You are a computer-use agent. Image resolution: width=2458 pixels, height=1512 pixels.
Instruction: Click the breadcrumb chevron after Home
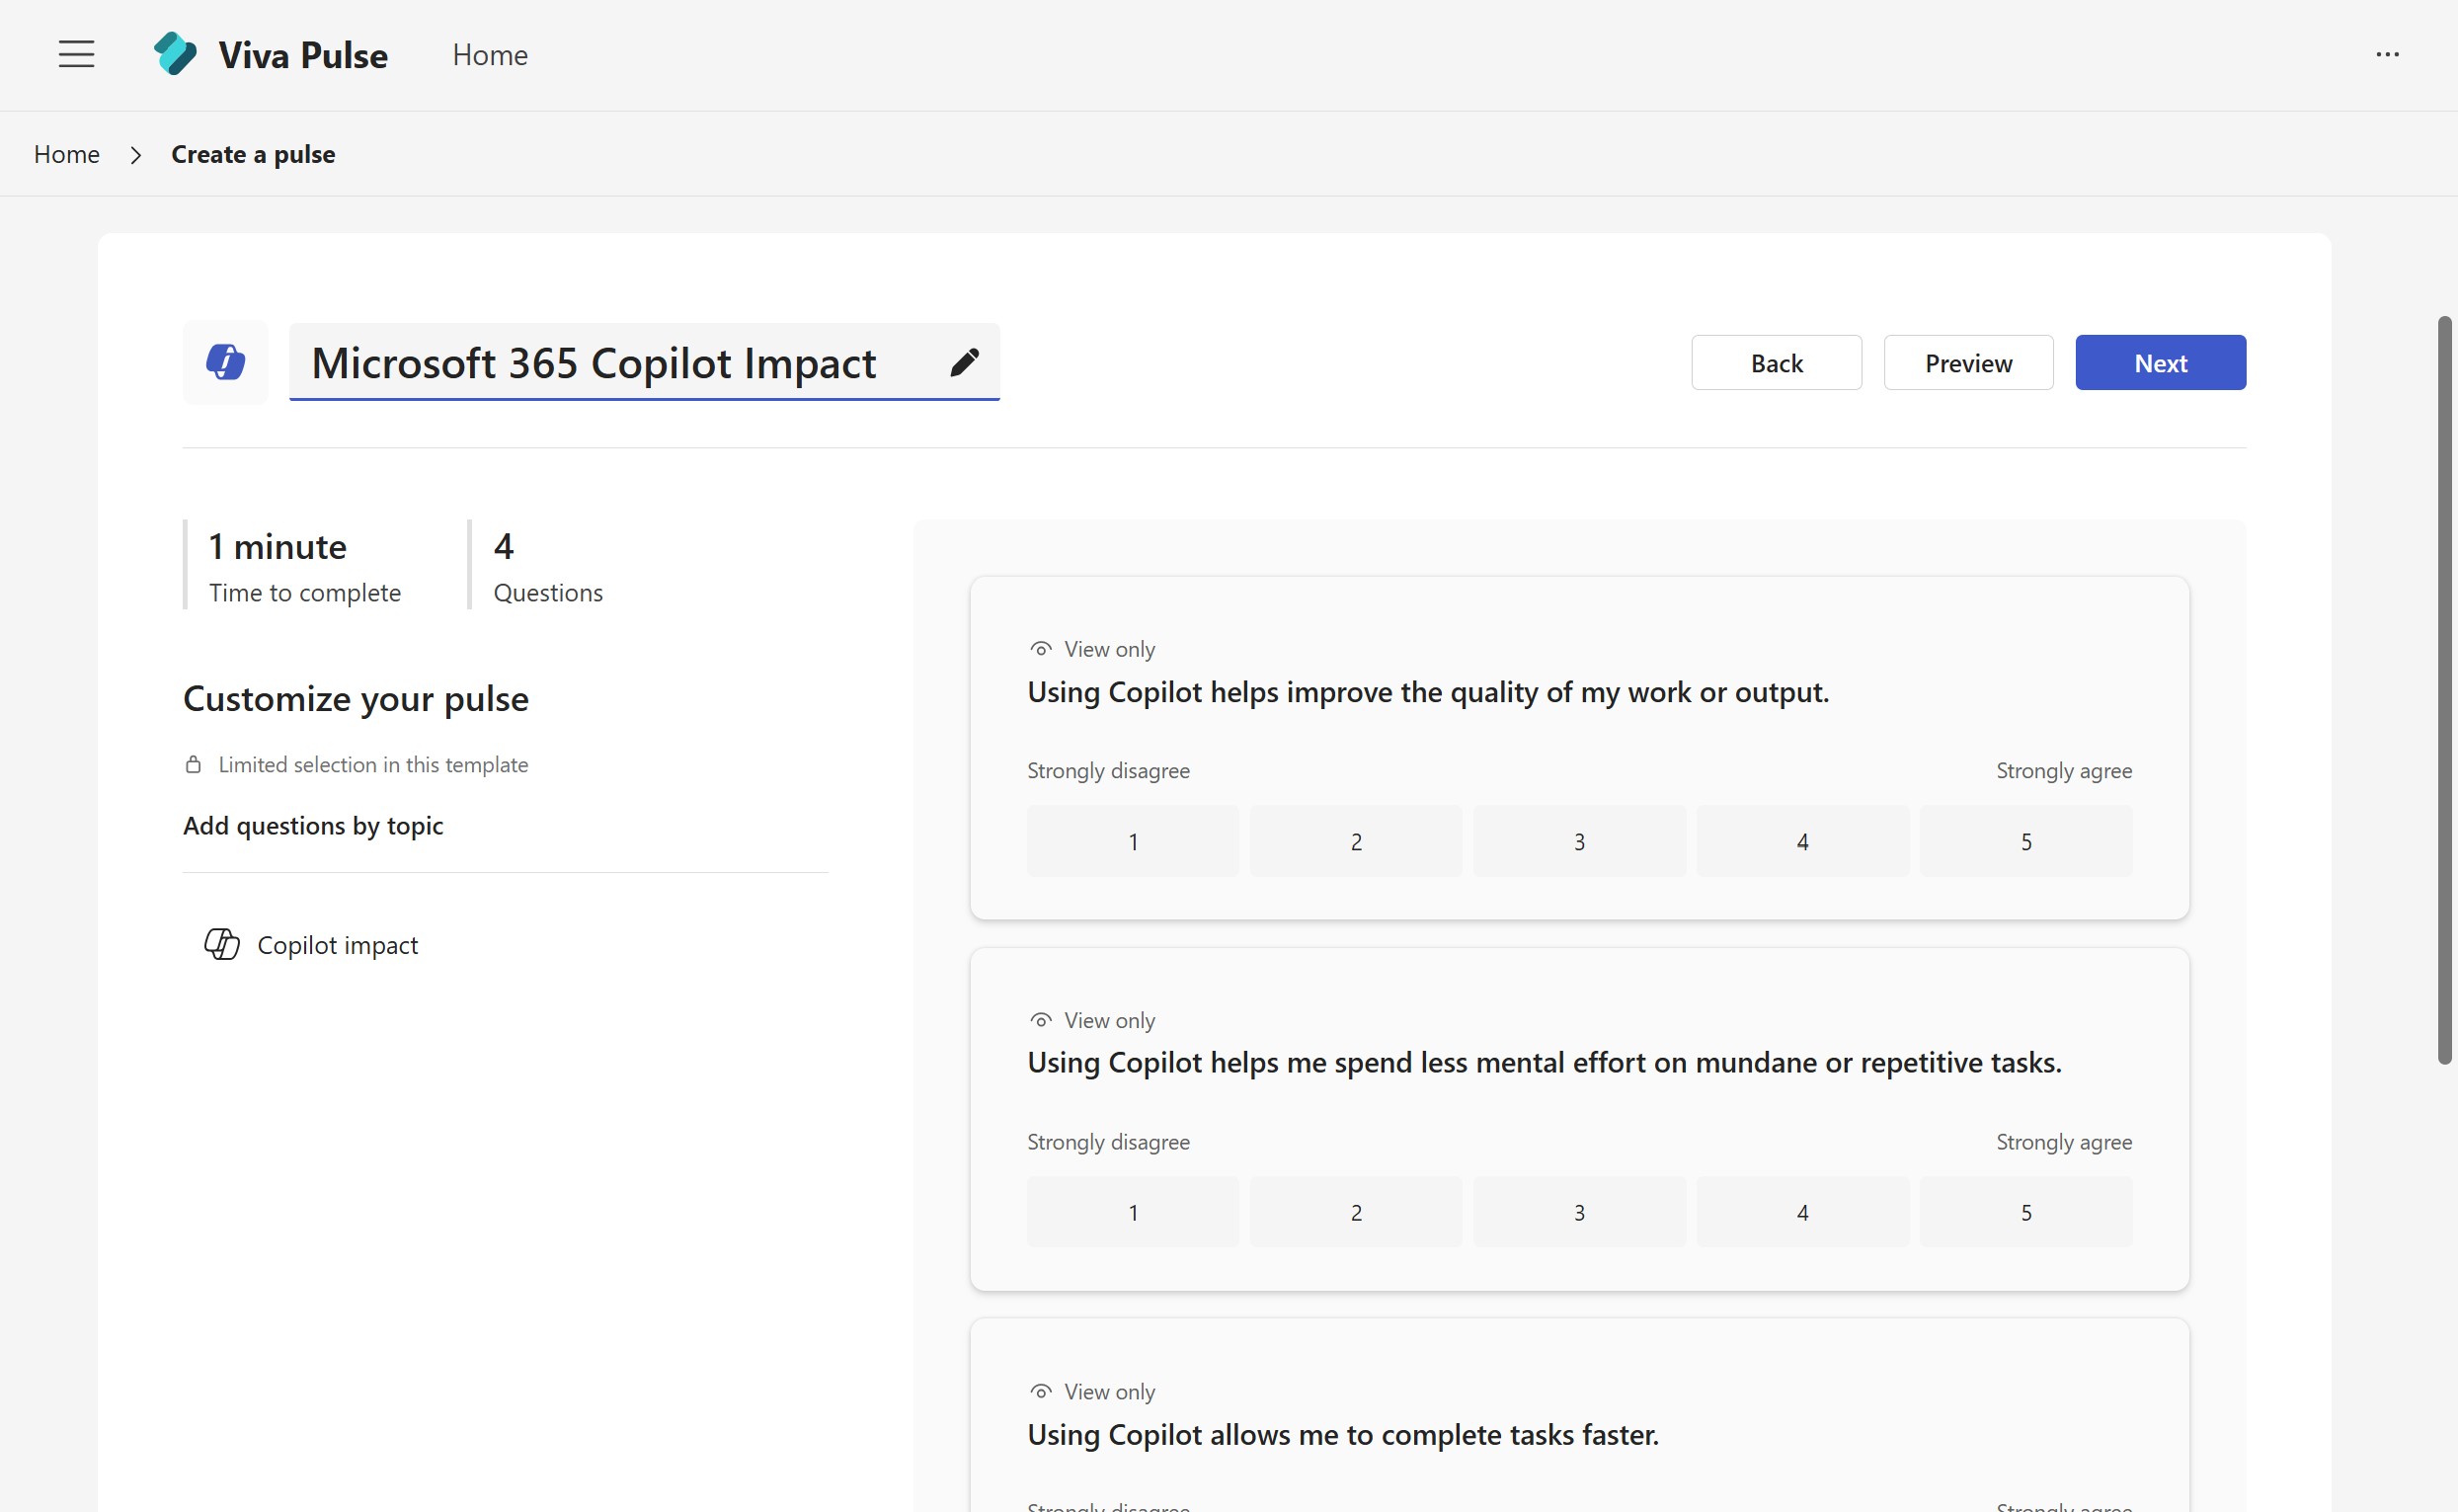tap(136, 154)
